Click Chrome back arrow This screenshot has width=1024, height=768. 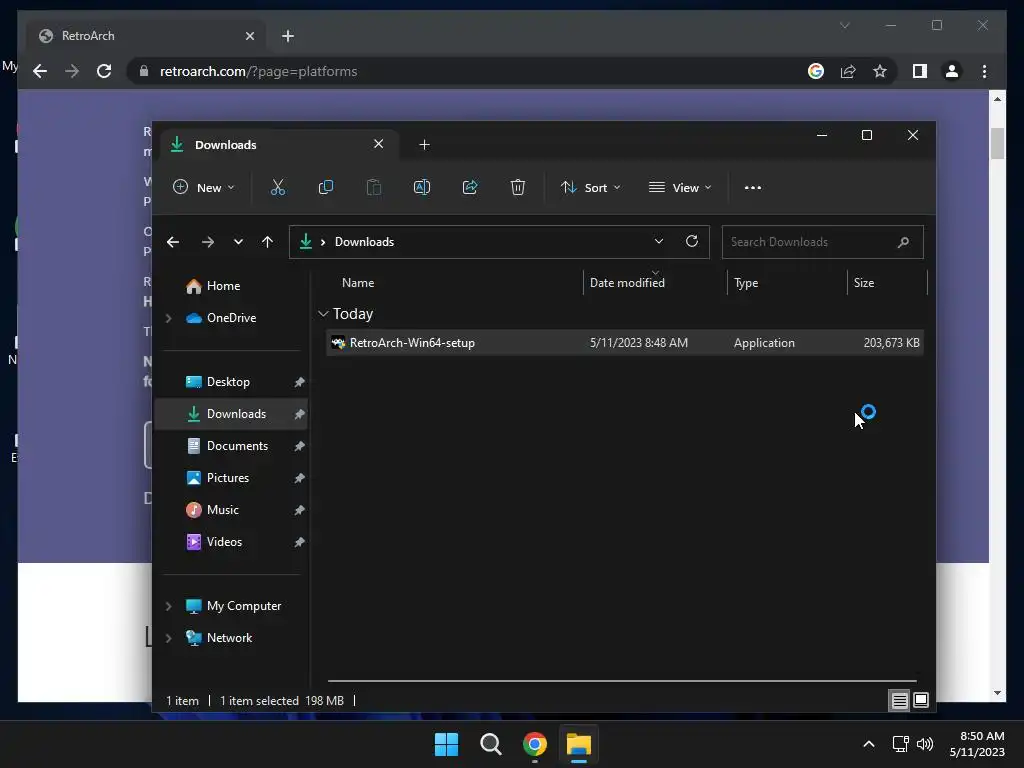click(40, 71)
